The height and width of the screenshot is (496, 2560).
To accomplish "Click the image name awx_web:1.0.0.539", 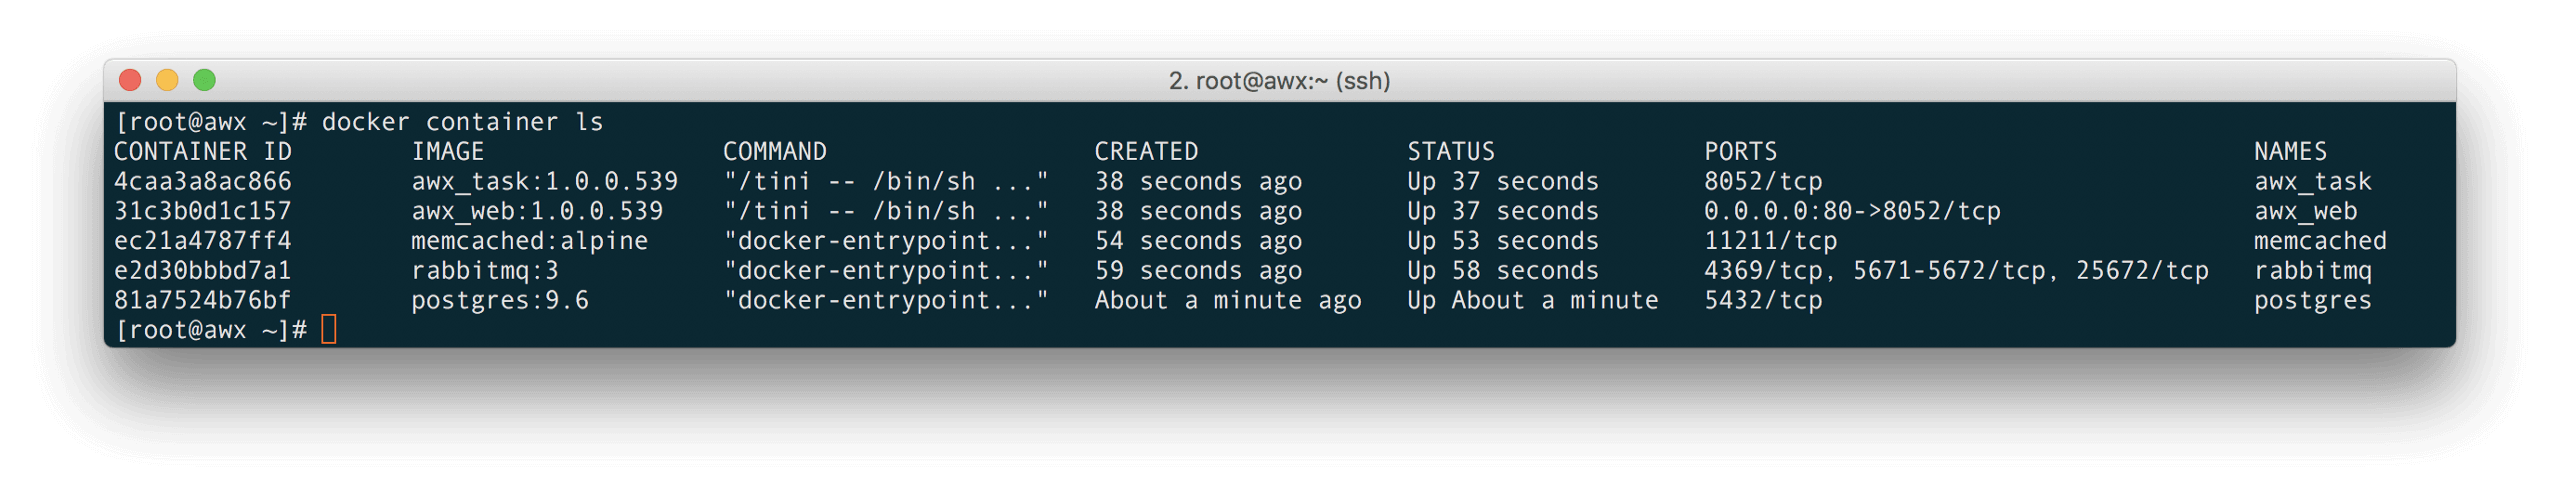I will 537,212.
